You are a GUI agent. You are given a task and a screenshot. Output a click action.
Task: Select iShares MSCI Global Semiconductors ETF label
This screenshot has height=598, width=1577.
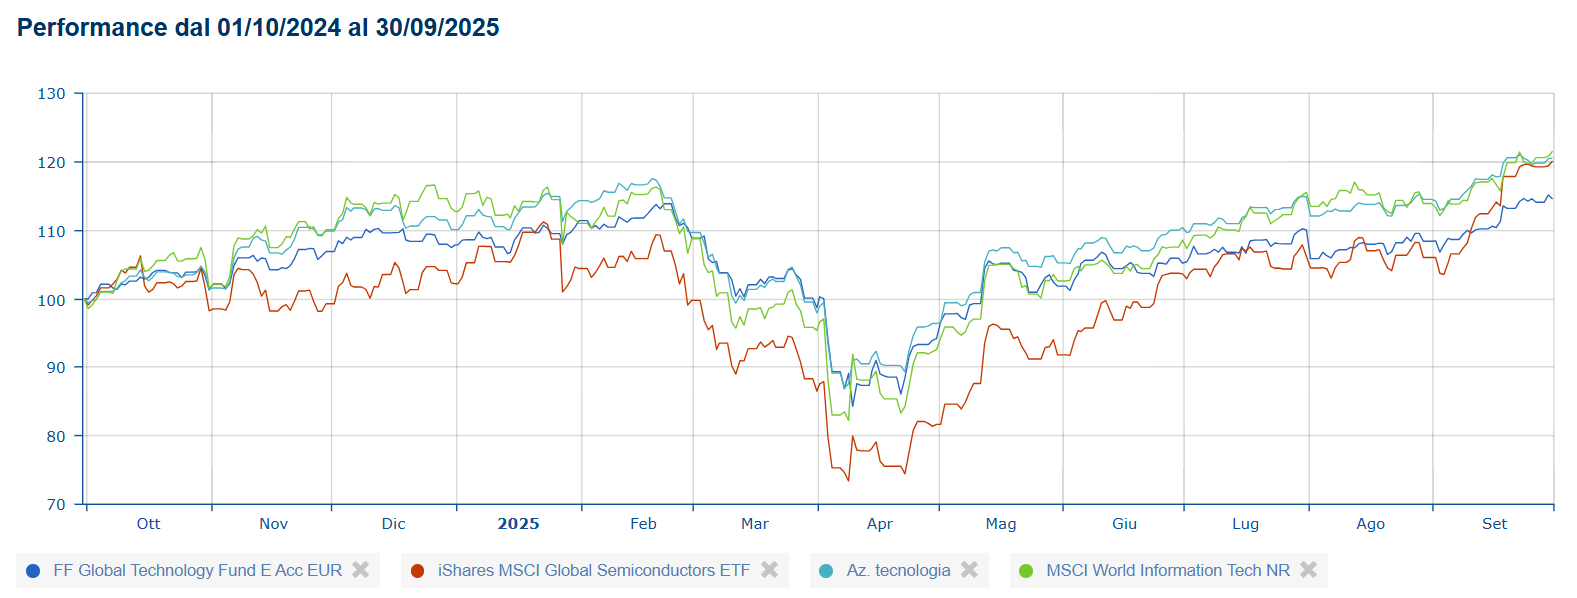pos(593,570)
